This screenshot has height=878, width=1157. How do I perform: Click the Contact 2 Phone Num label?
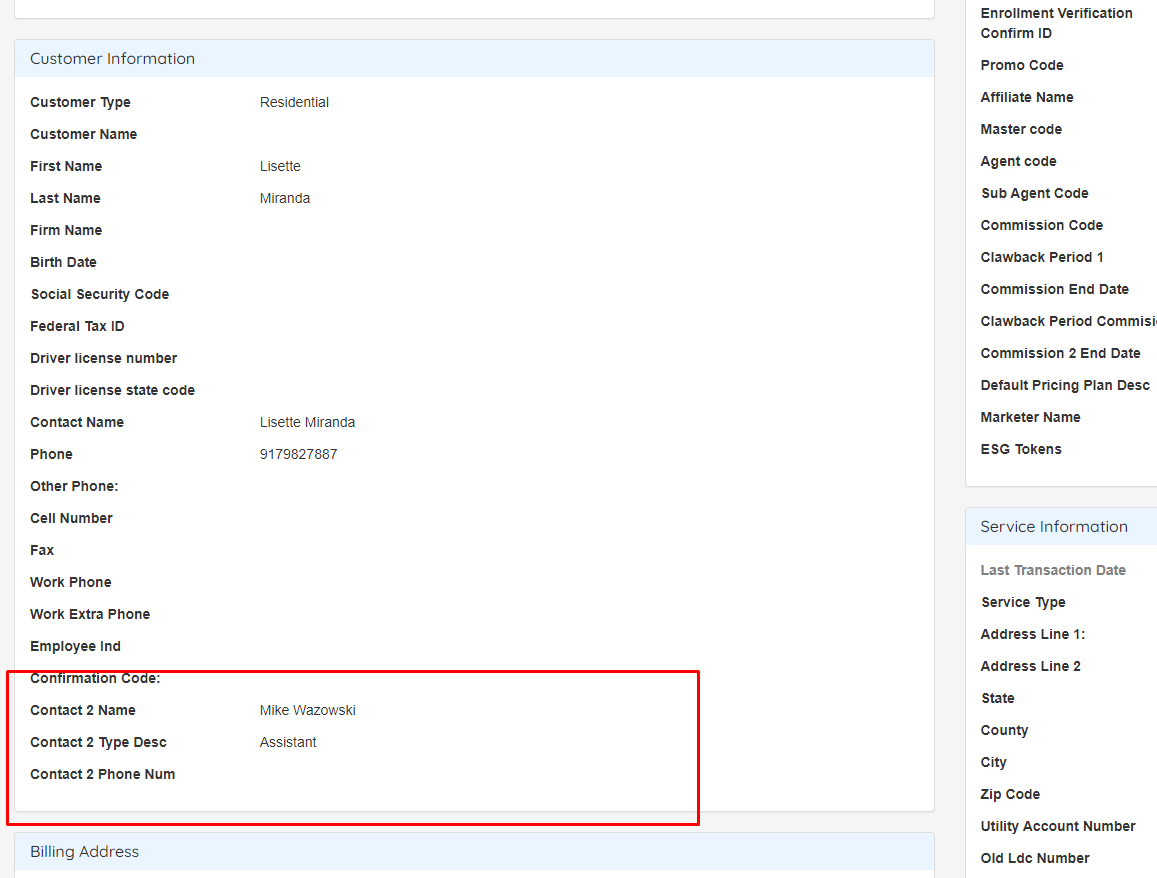[x=103, y=775]
